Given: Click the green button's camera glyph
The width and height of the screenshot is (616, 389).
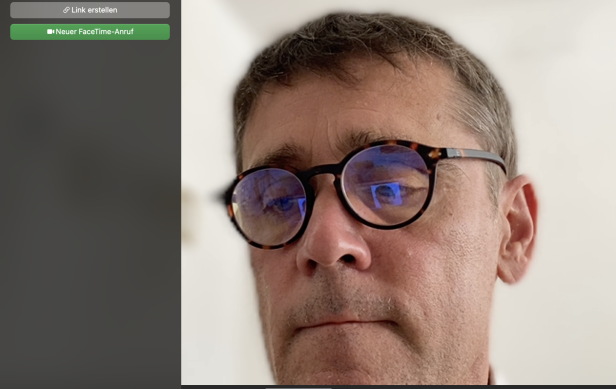Looking at the screenshot, I should [50, 31].
